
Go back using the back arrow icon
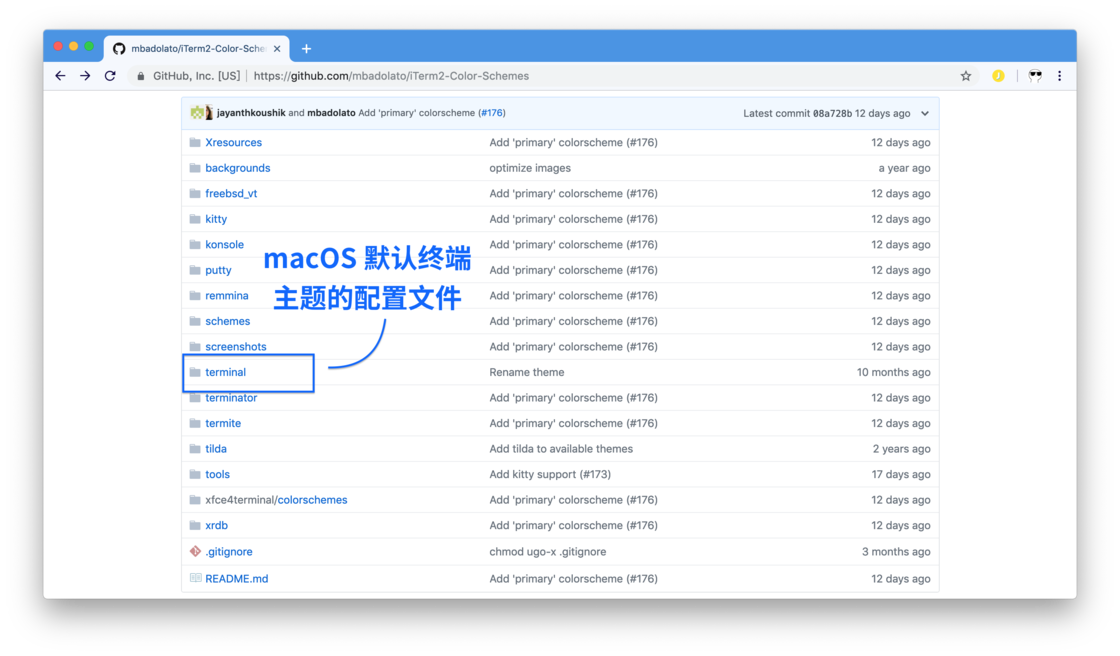pyautogui.click(x=60, y=75)
